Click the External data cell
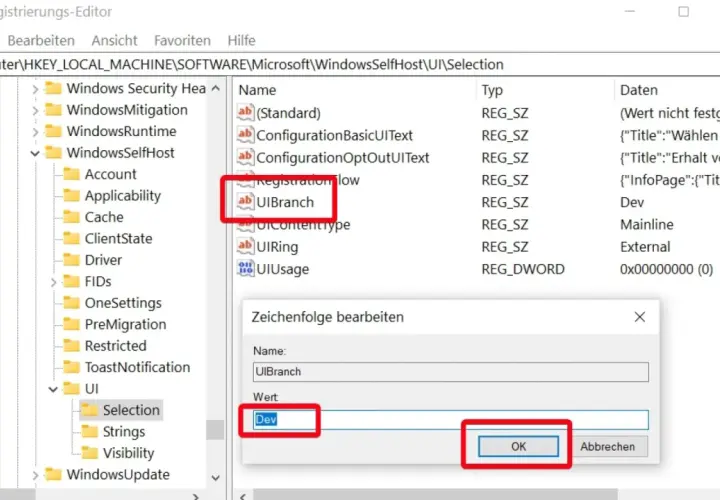The image size is (720, 500). click(645, 247)
